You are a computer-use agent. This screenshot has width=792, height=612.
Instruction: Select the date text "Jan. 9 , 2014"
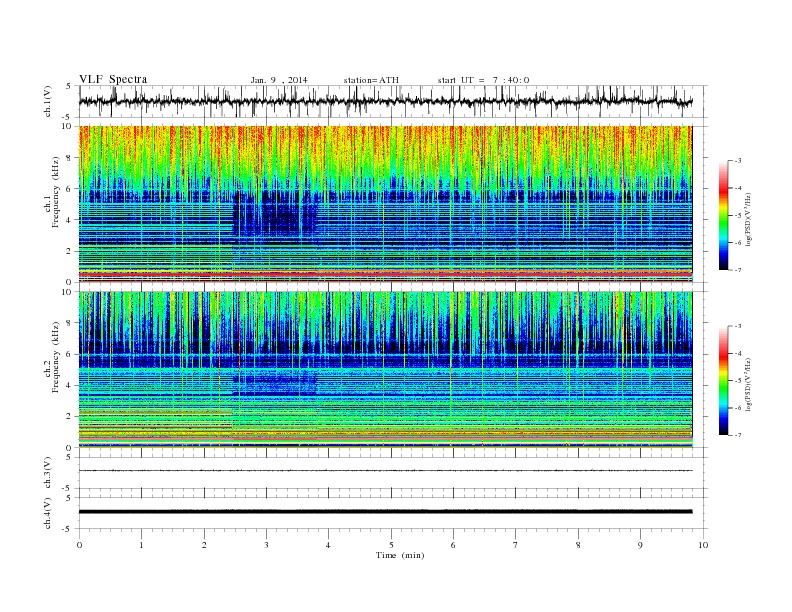[279, 80]
